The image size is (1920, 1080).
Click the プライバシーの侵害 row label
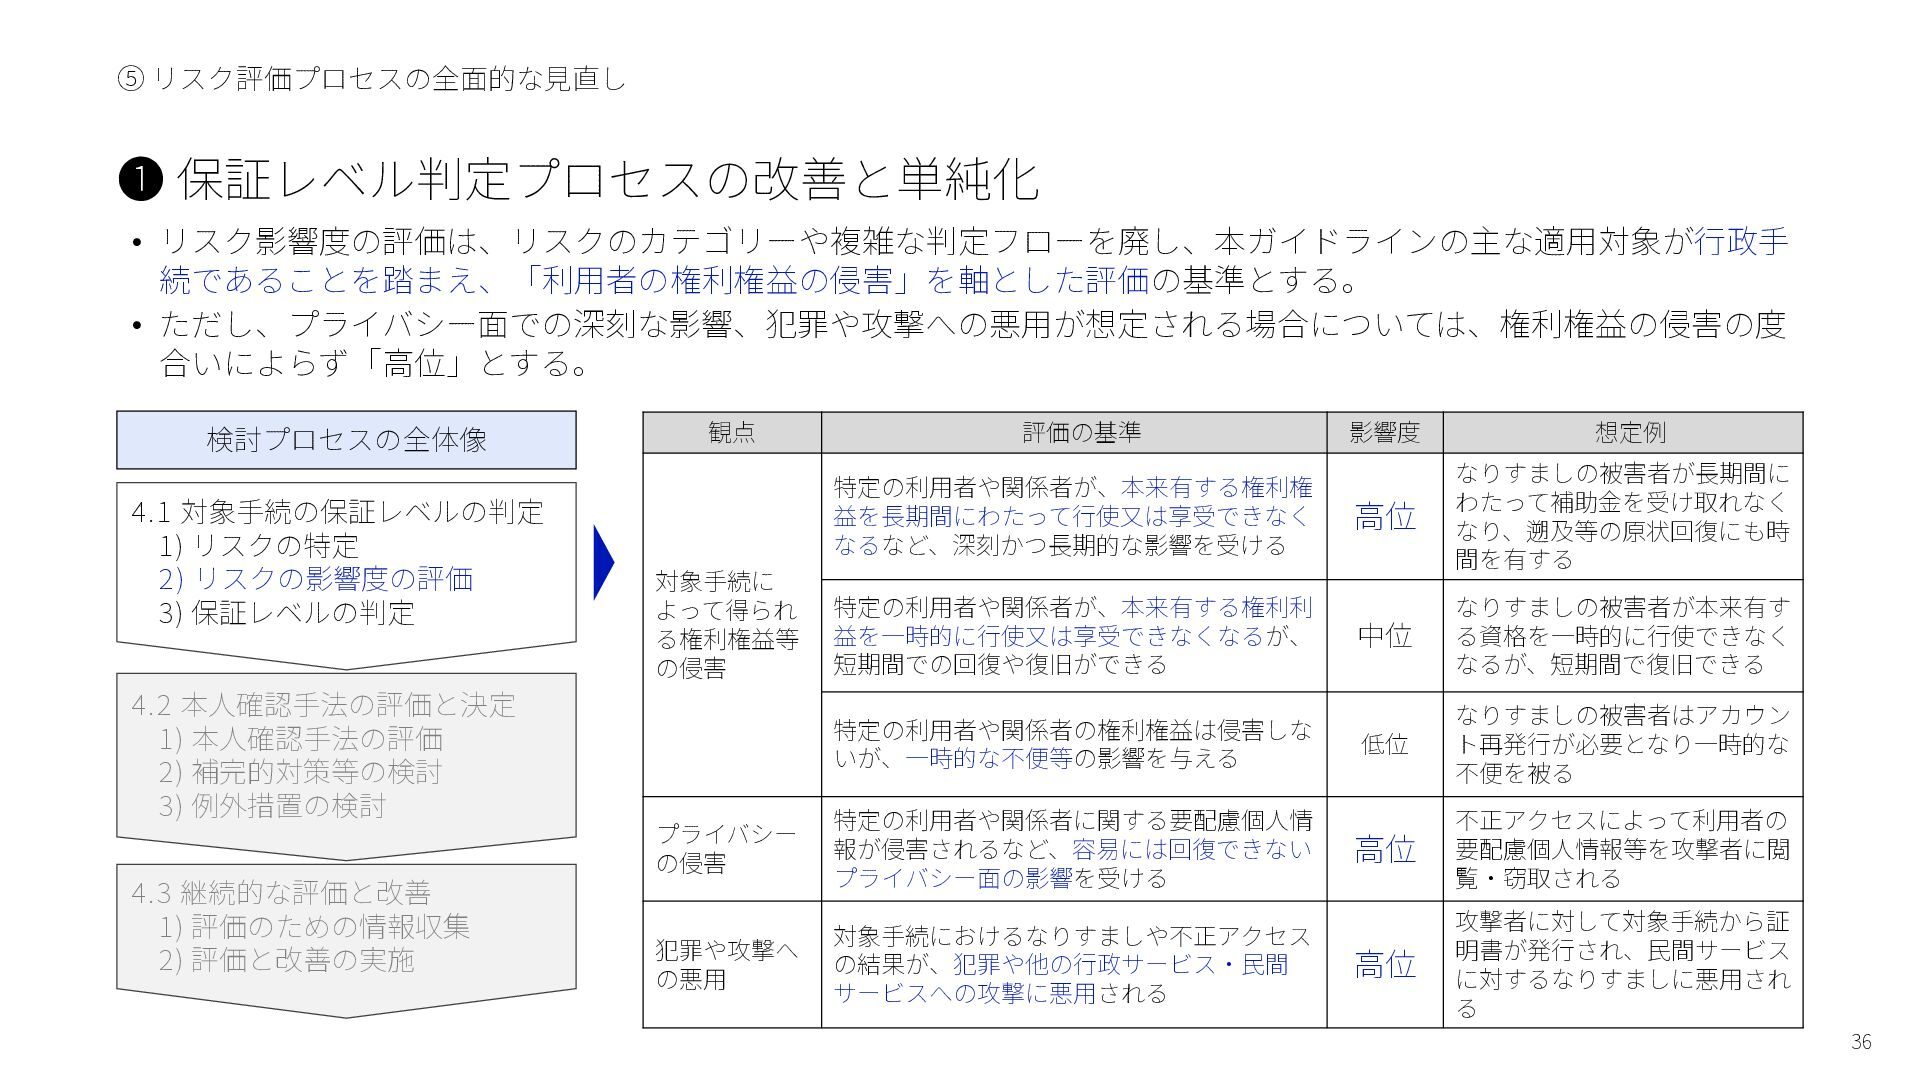(x=726, y=849)
